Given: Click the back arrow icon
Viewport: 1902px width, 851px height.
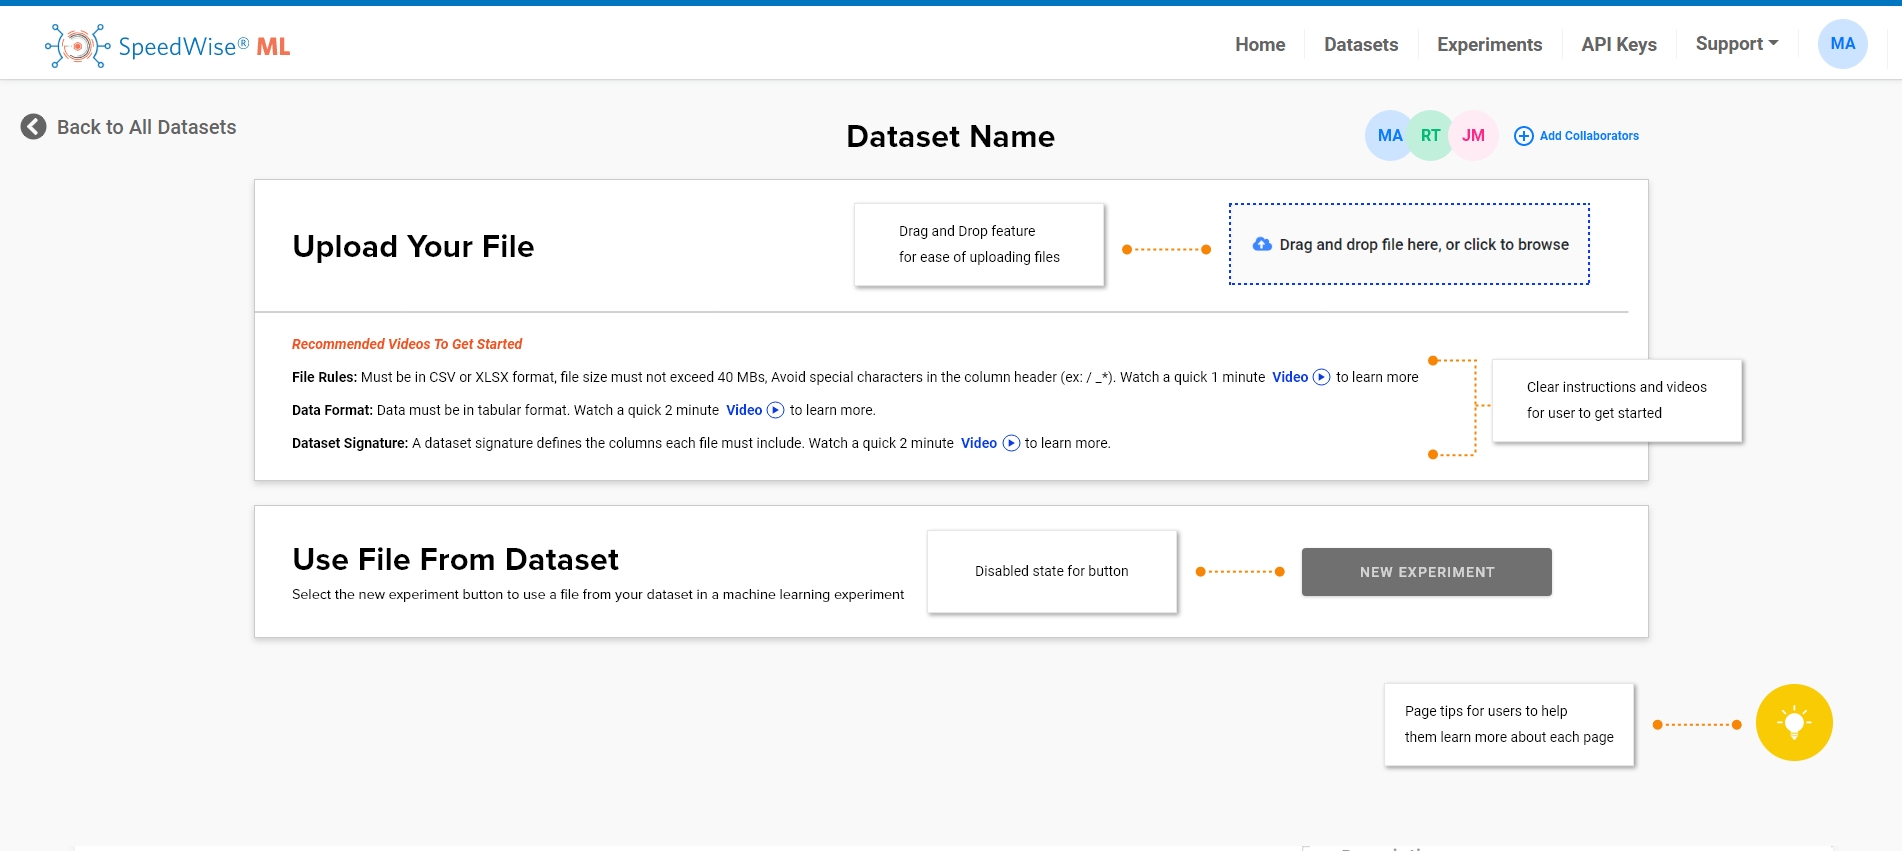Looking at the screenshot, I should pos(34,127).
